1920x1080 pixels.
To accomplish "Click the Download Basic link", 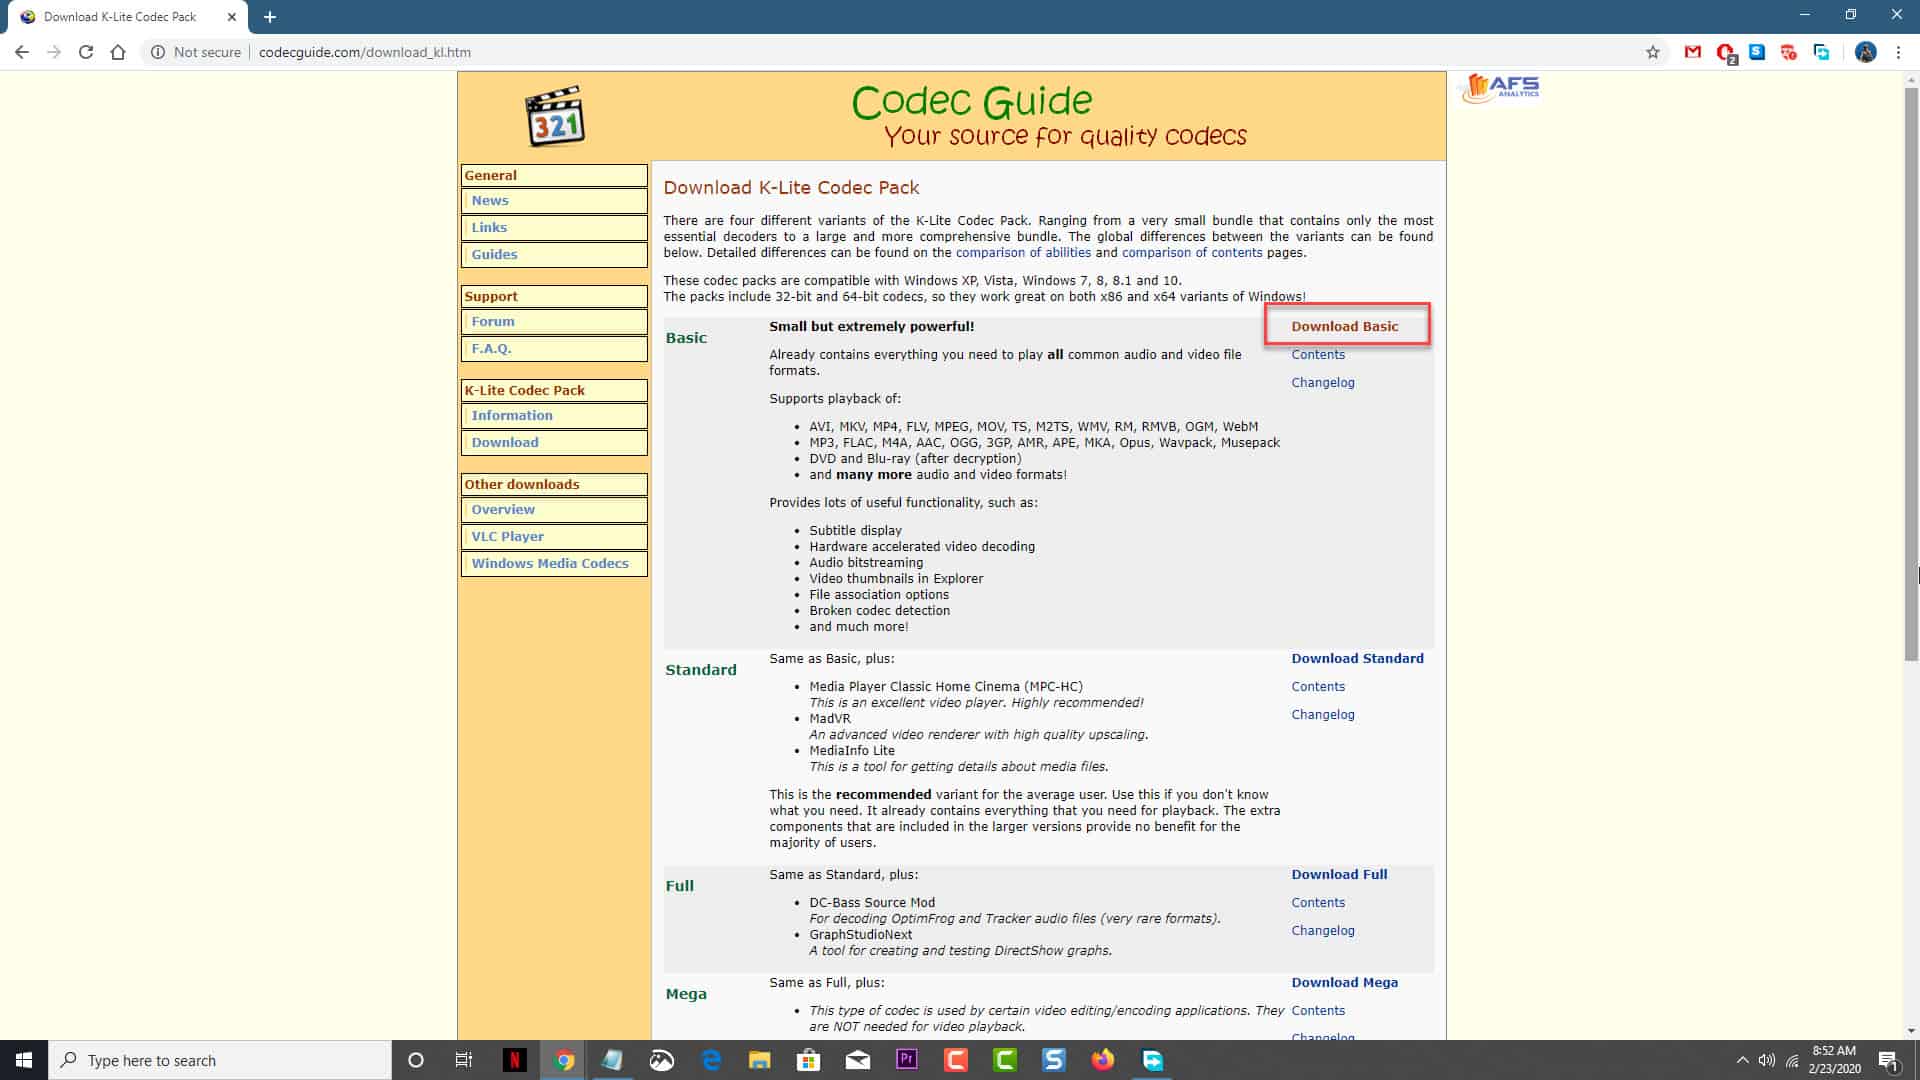I will (x=1345, y=326).
